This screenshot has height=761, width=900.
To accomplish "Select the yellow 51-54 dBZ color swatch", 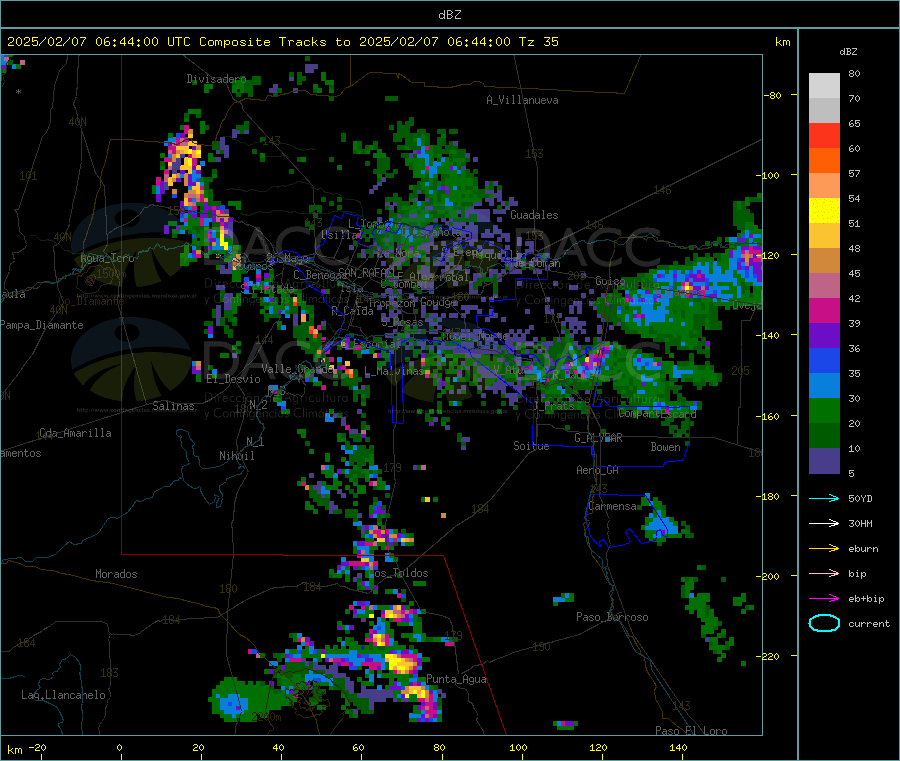I will point(824,211).
